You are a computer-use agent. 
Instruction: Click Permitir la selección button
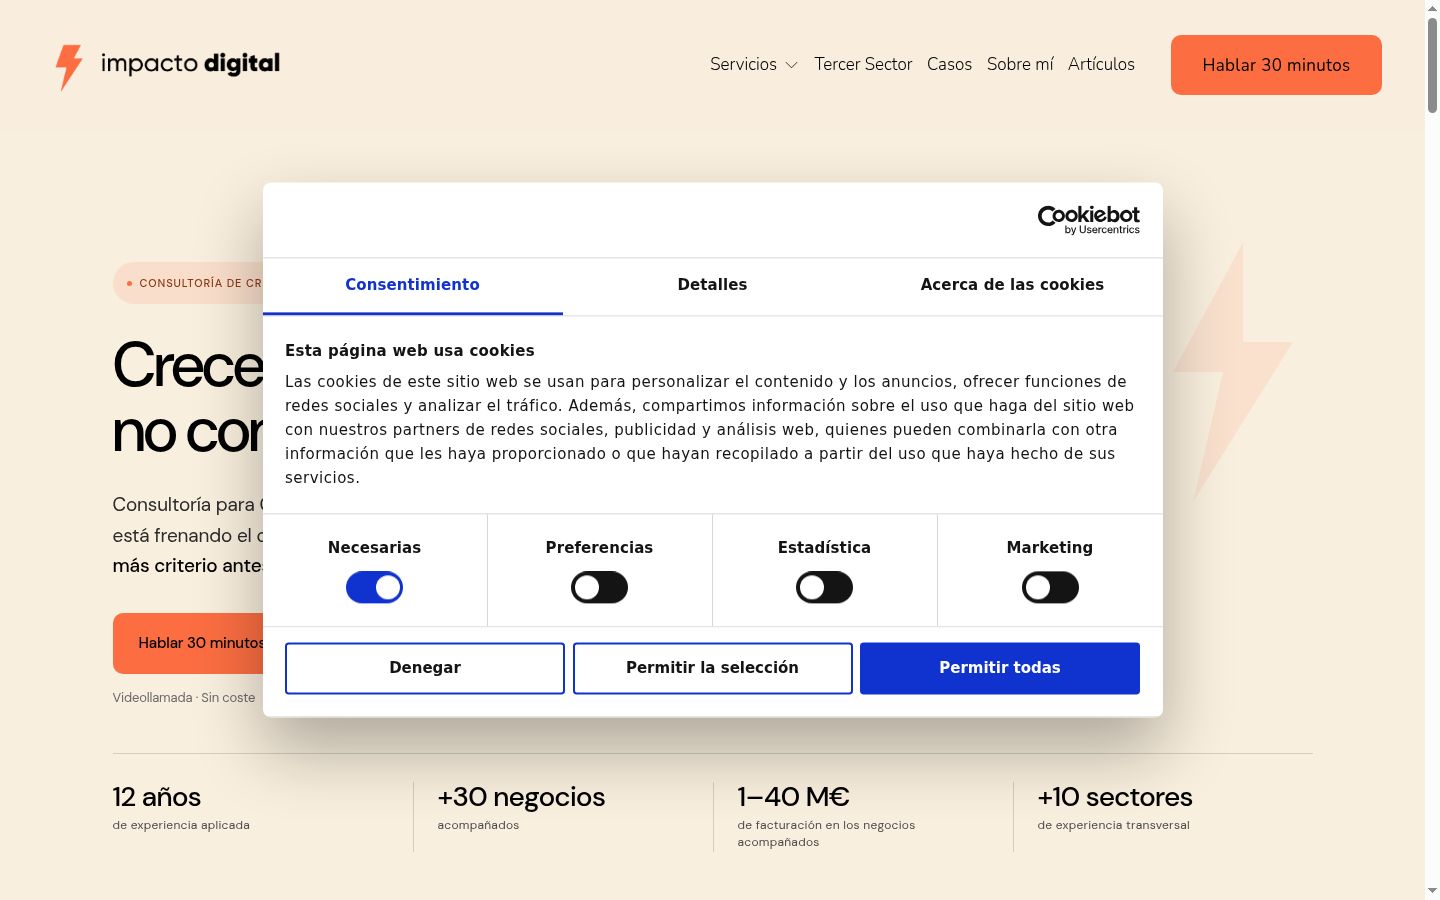click(x=712, y=668)
